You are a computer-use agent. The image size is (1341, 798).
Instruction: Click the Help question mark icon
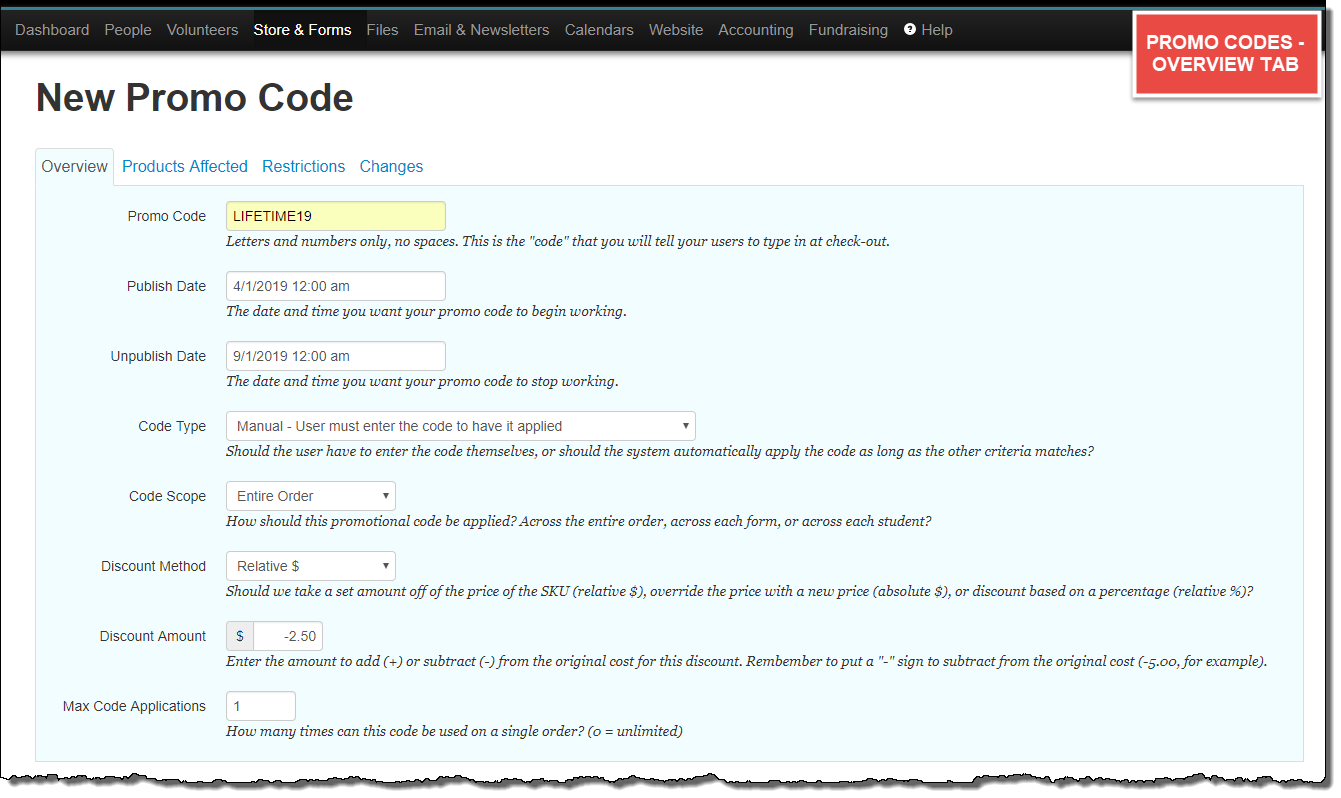click(910, 30)
